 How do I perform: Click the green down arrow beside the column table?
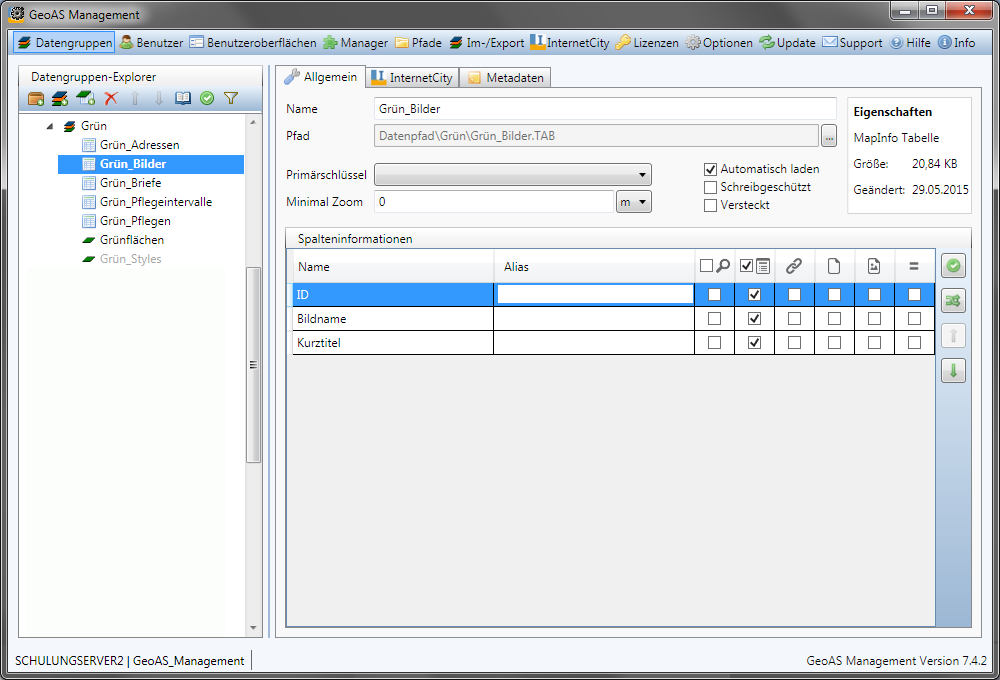pyautogui.click(x=953, y=371)
